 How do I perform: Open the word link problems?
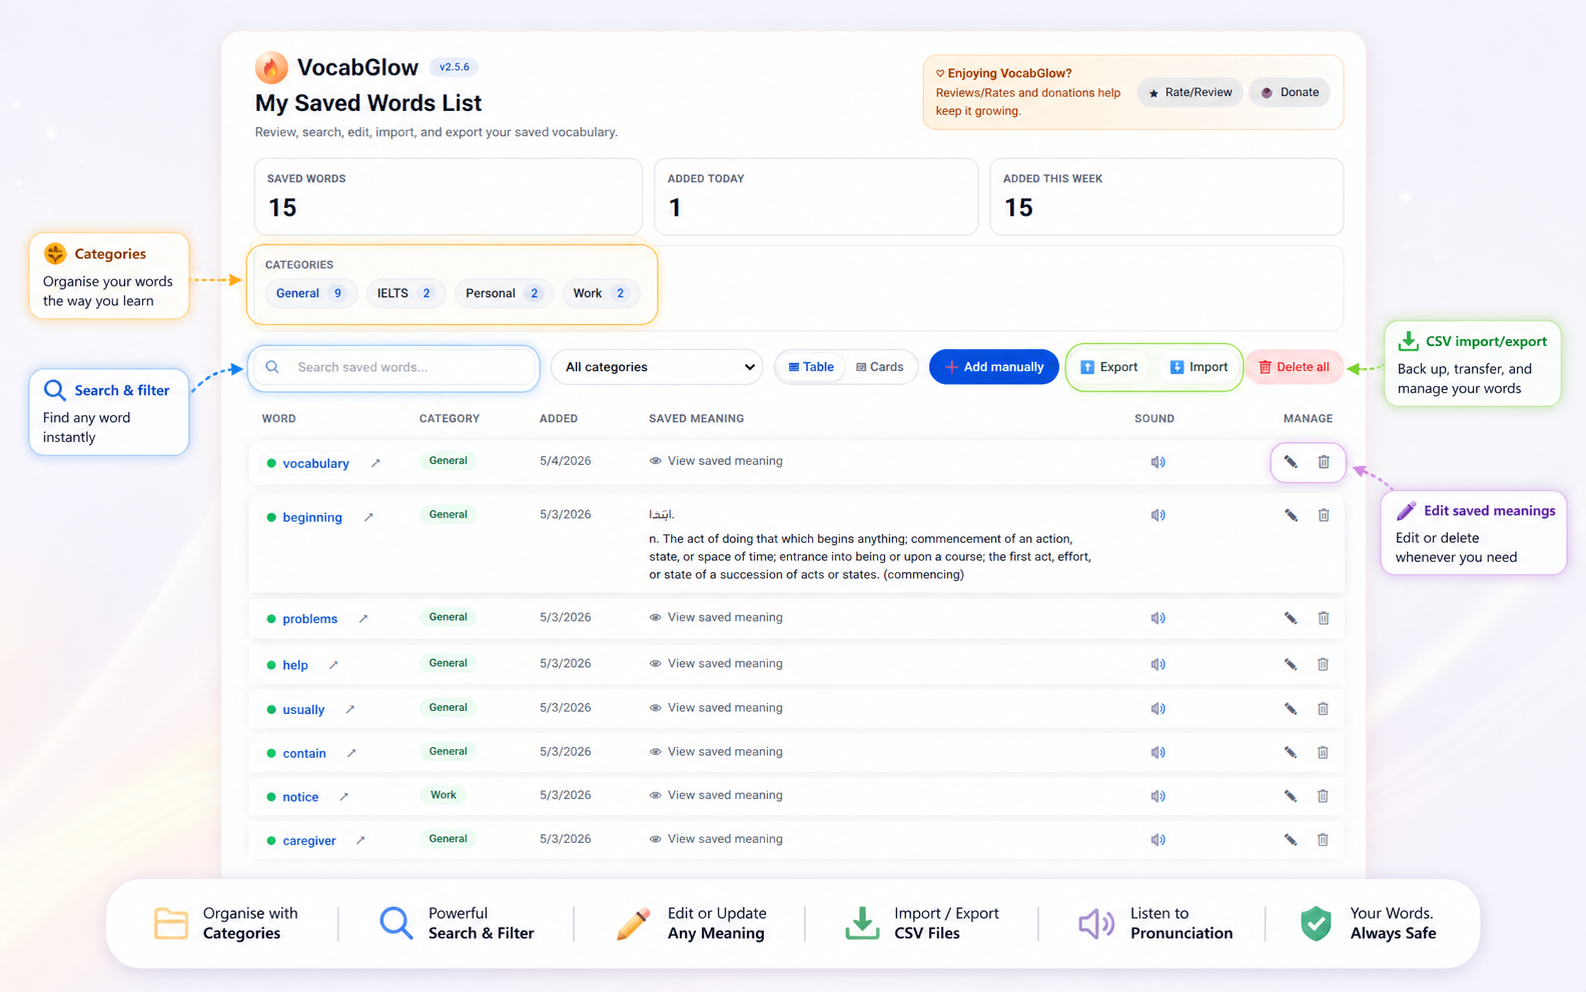point(310,619)
